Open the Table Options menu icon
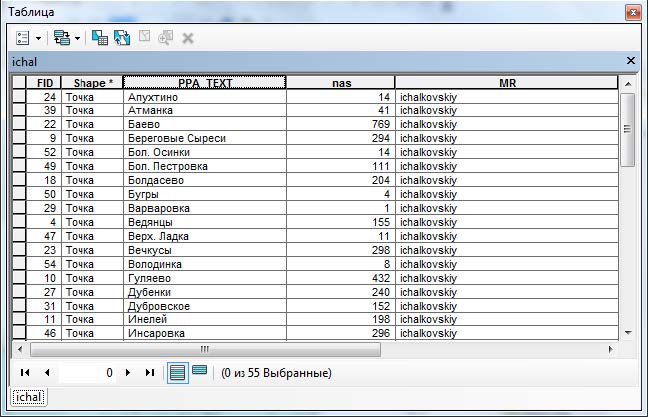The image size is (648, 417). 24,37
